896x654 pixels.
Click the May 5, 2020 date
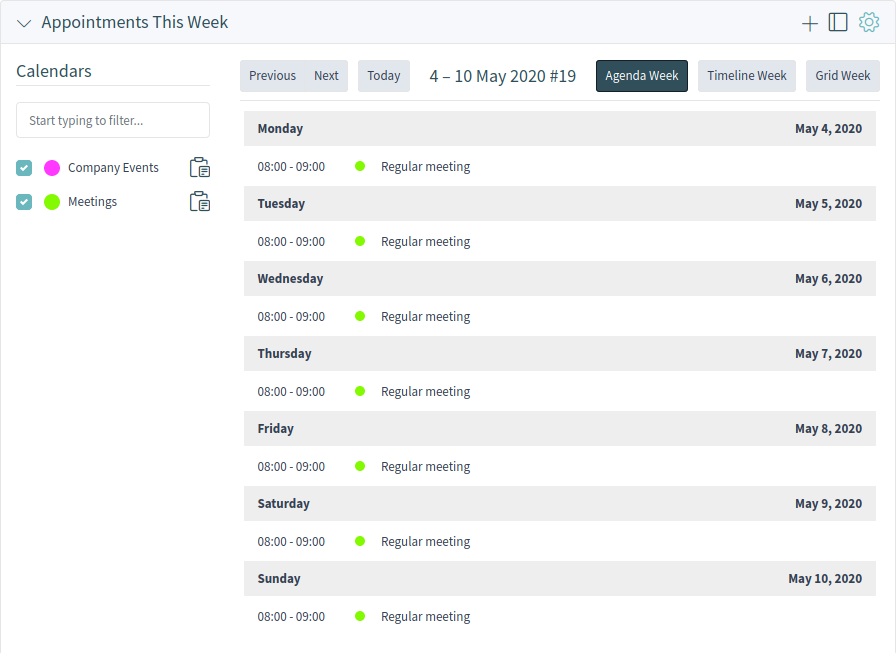(x=829, y=204)
